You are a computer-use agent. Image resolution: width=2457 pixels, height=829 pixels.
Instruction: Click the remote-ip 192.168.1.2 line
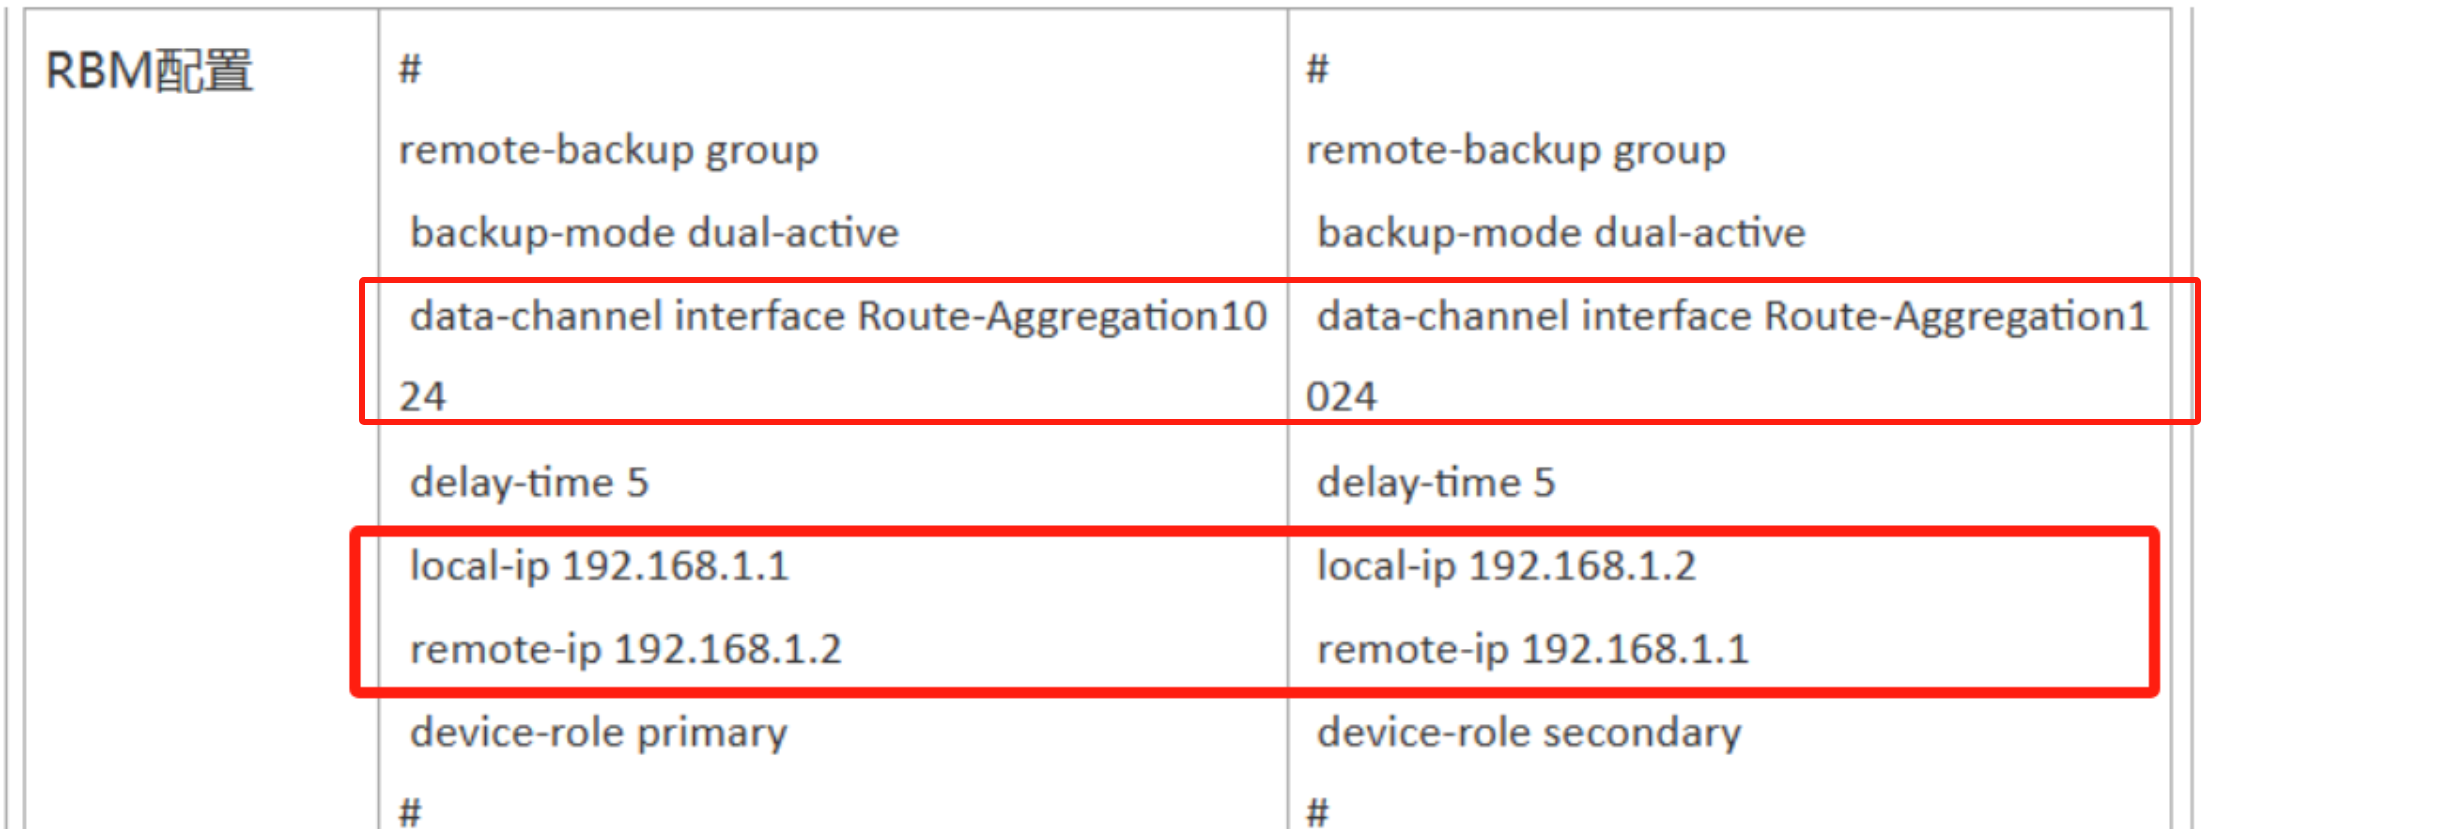(x=626, y=649)
